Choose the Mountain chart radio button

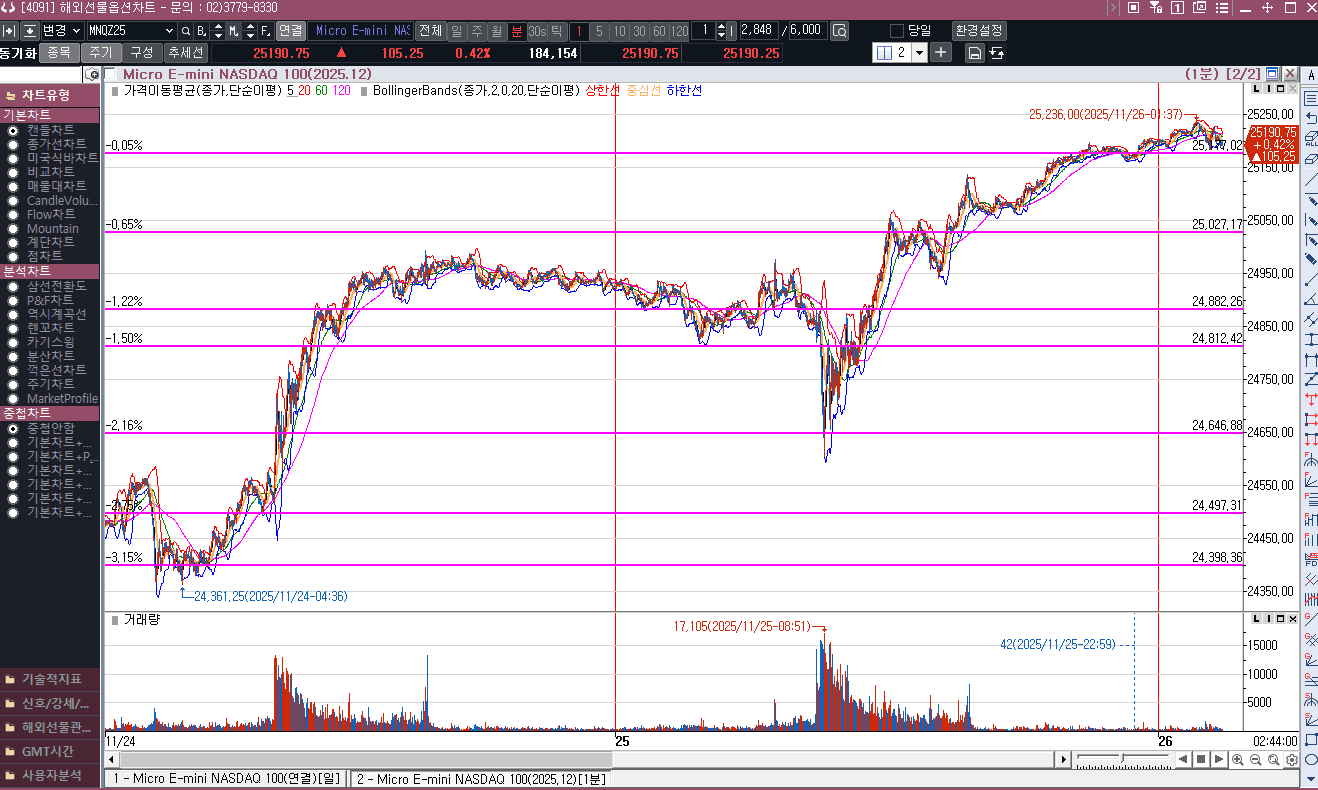click(13, 228)
